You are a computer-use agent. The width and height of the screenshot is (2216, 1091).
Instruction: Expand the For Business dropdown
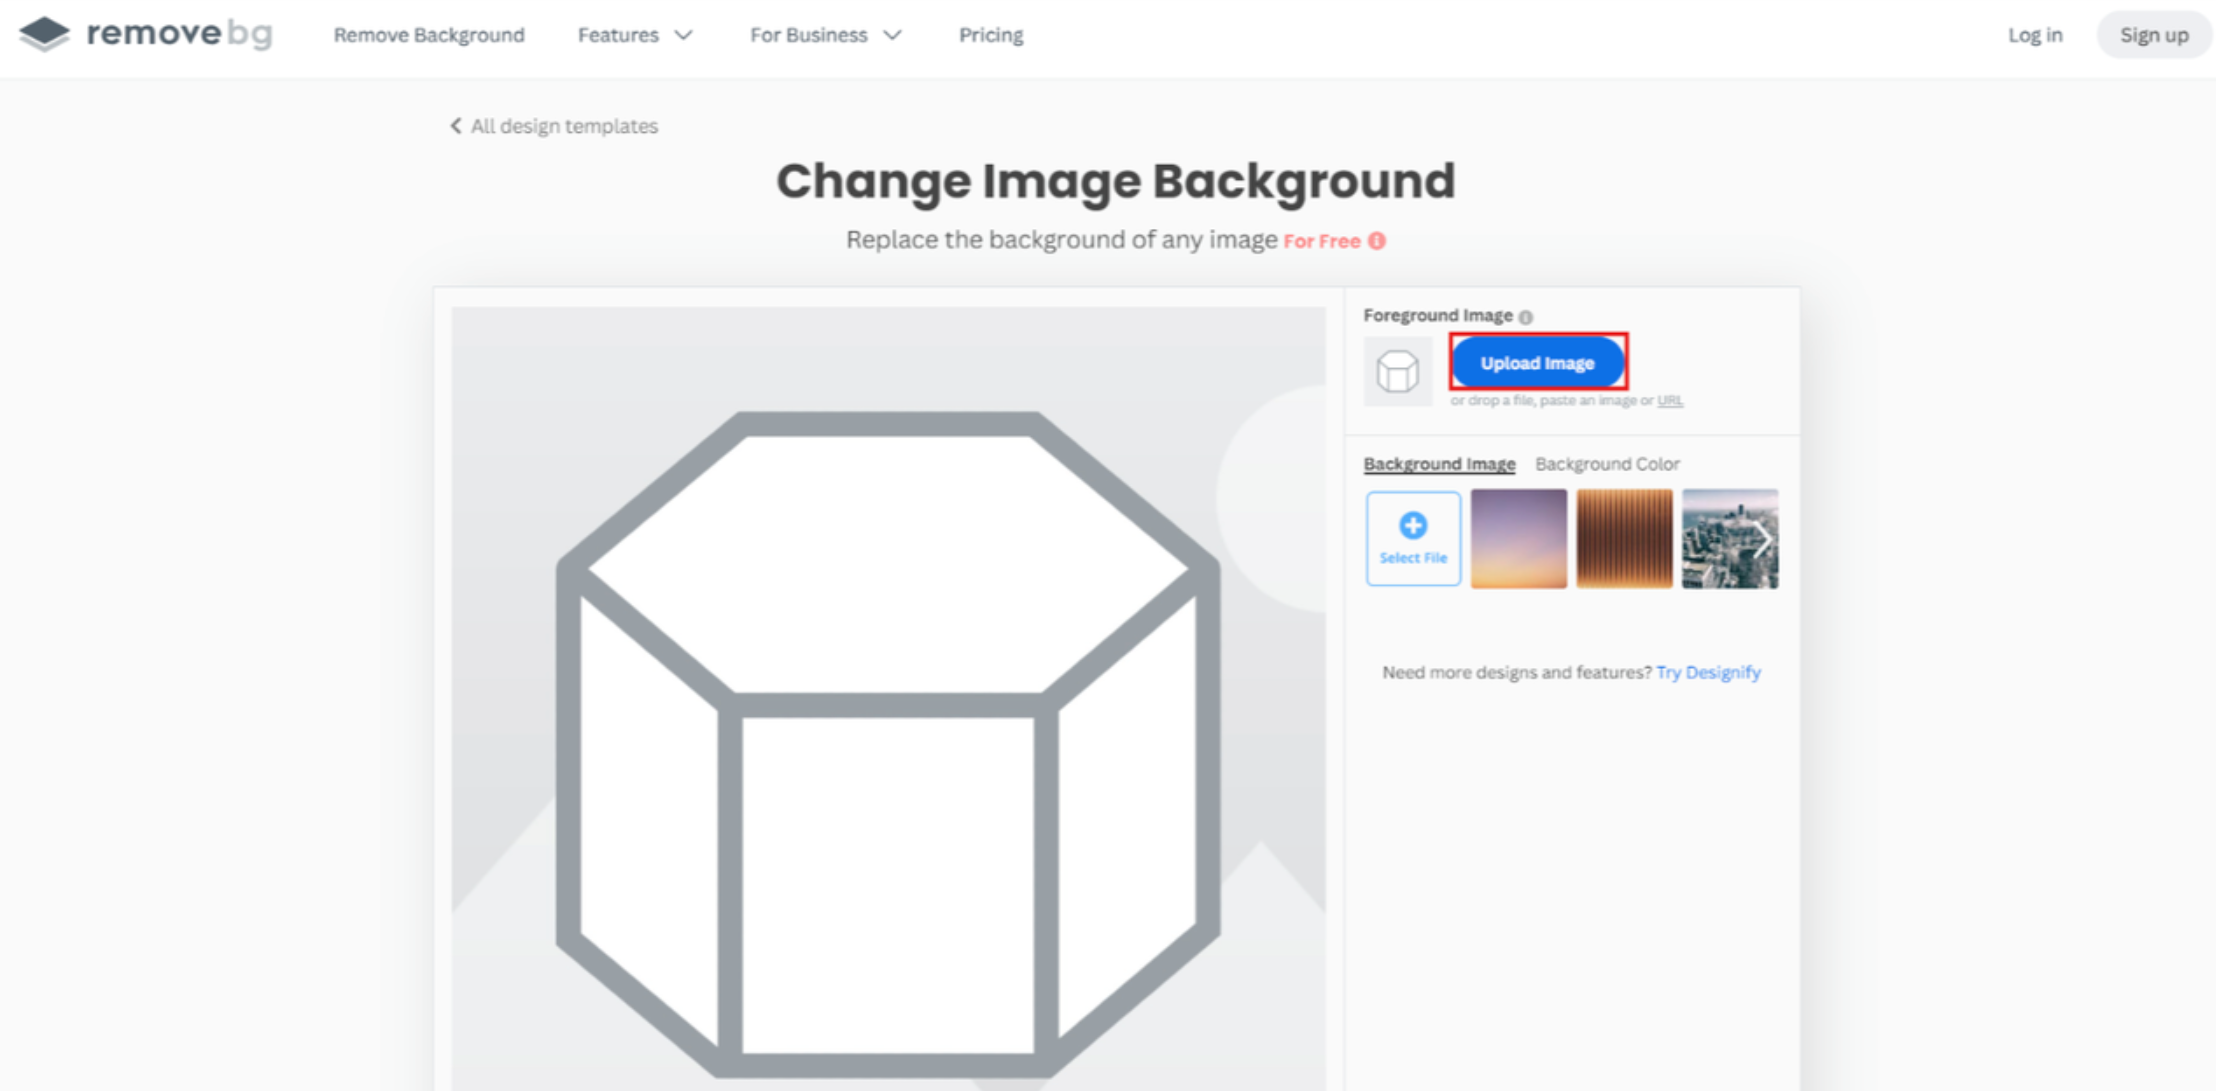tap(825, 35)
